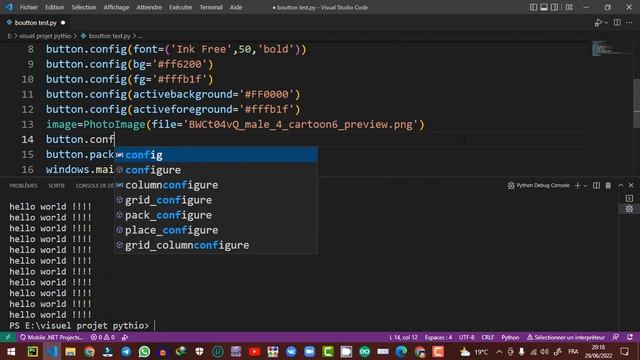640x360 pixels.
Task: Click 'Sélectionner un interpréteur' warning
Action: click(566, 337)
